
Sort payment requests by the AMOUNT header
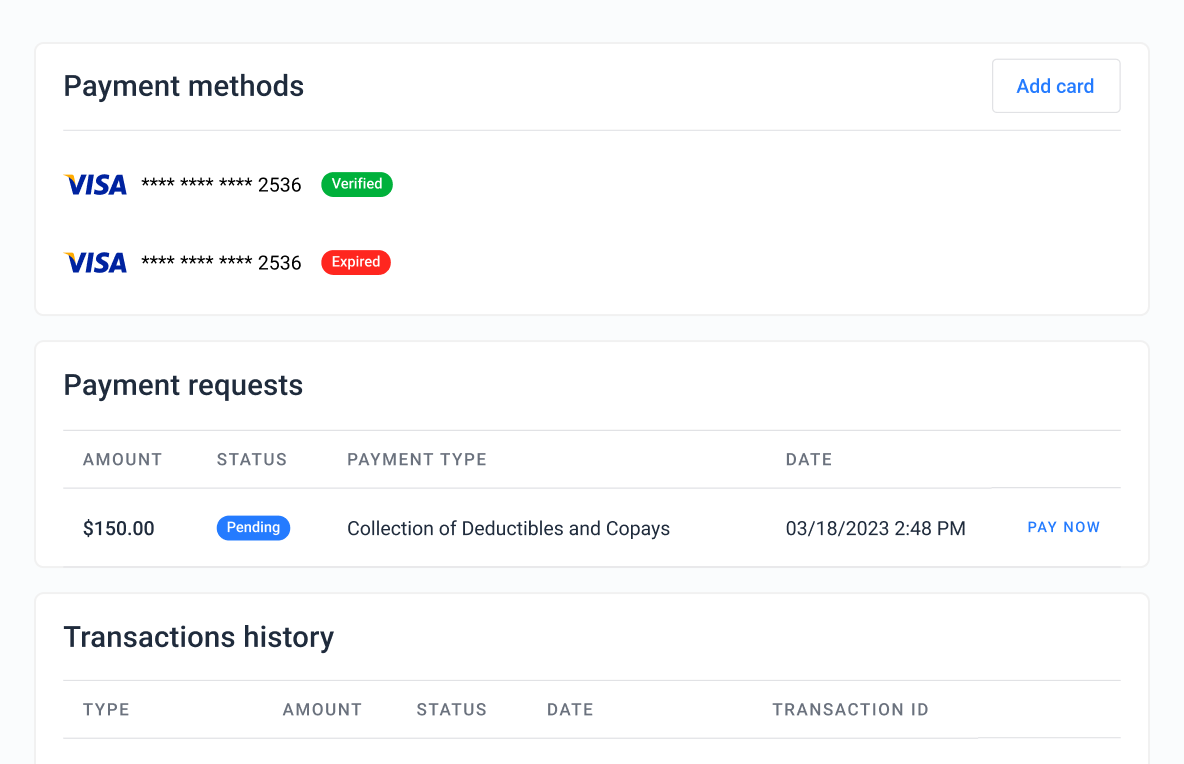pos(122,460)
